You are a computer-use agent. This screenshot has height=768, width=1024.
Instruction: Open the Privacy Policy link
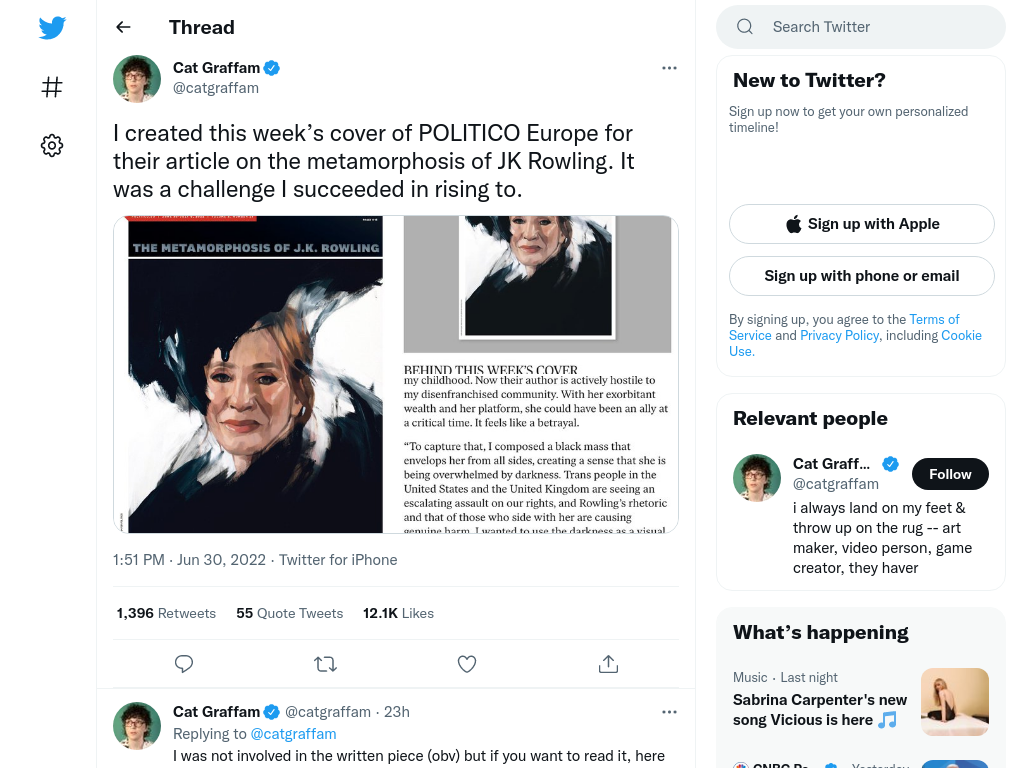point(839,335)
